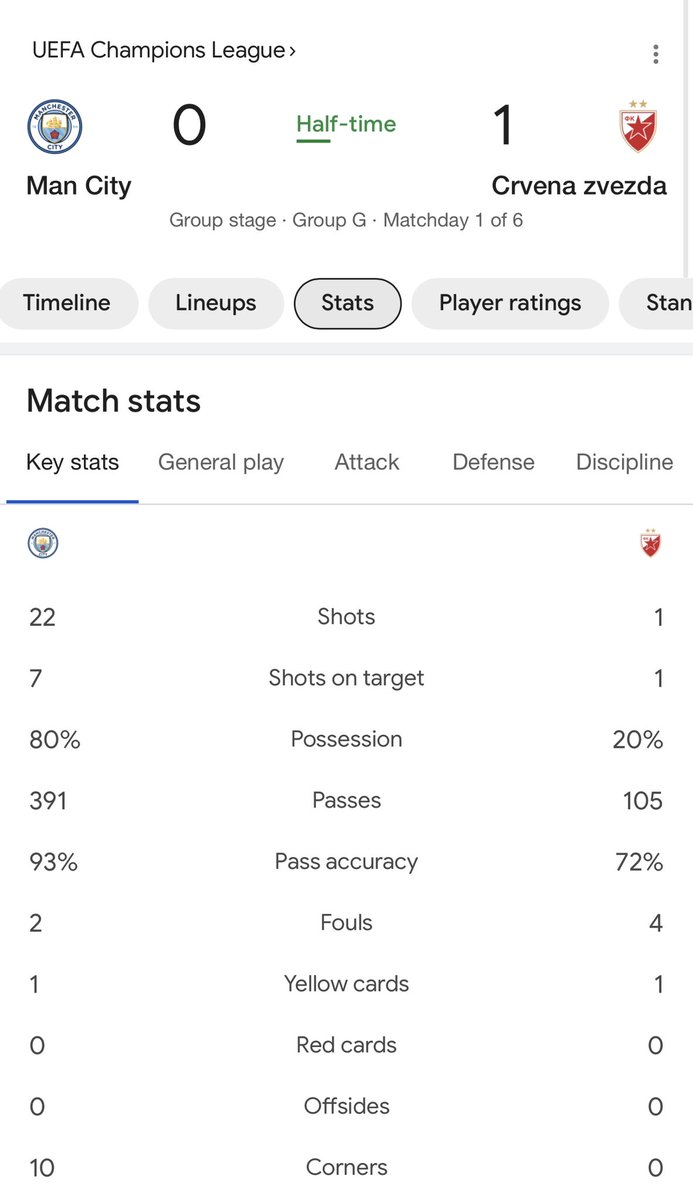The width and height of the screenshot is (693, 1200).
Task: Open UEFA Champions League link
Action: coord(158,50)
